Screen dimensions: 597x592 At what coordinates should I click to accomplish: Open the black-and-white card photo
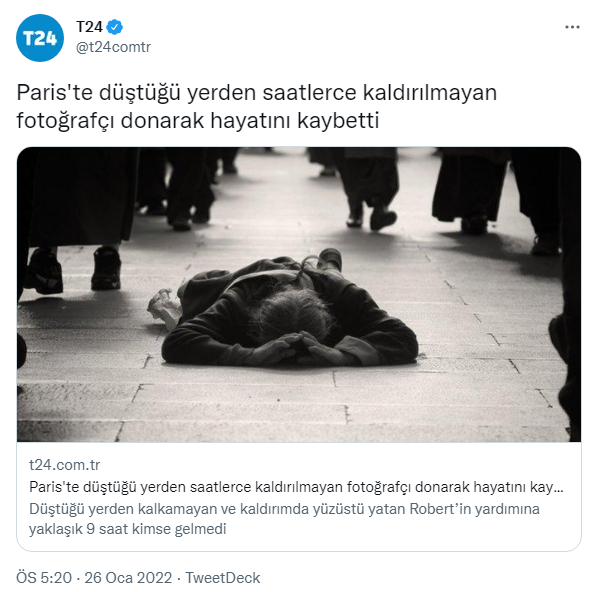pos(299,294)
